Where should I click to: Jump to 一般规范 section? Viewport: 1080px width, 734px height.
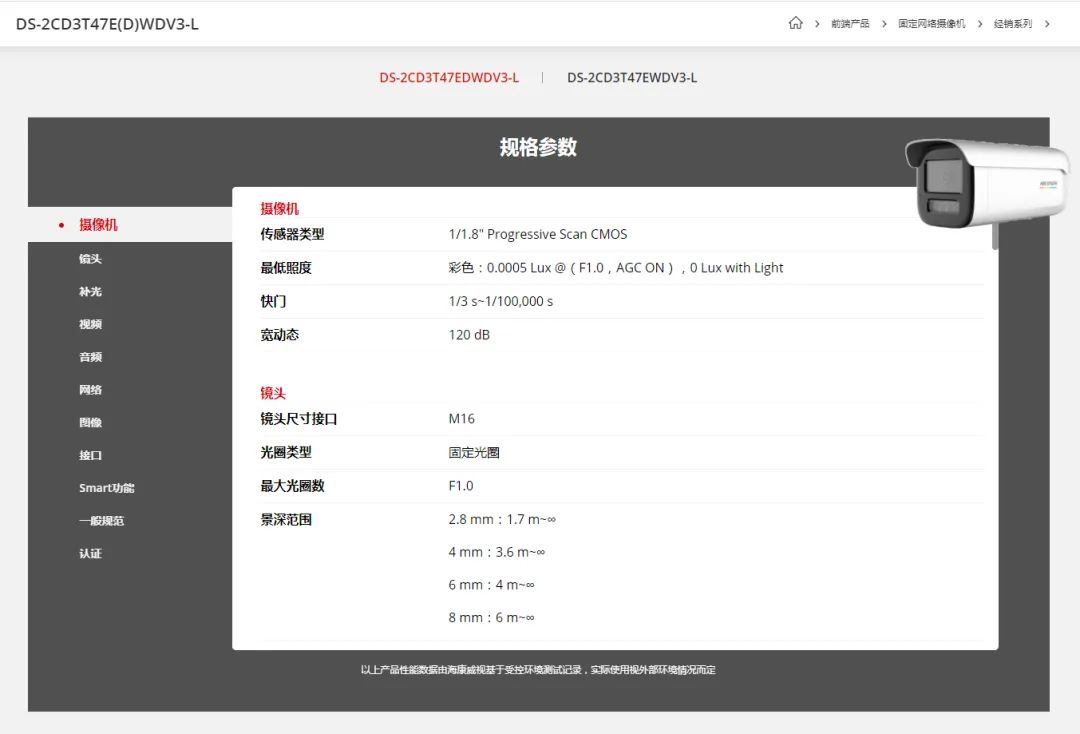[x=101, y=521]
